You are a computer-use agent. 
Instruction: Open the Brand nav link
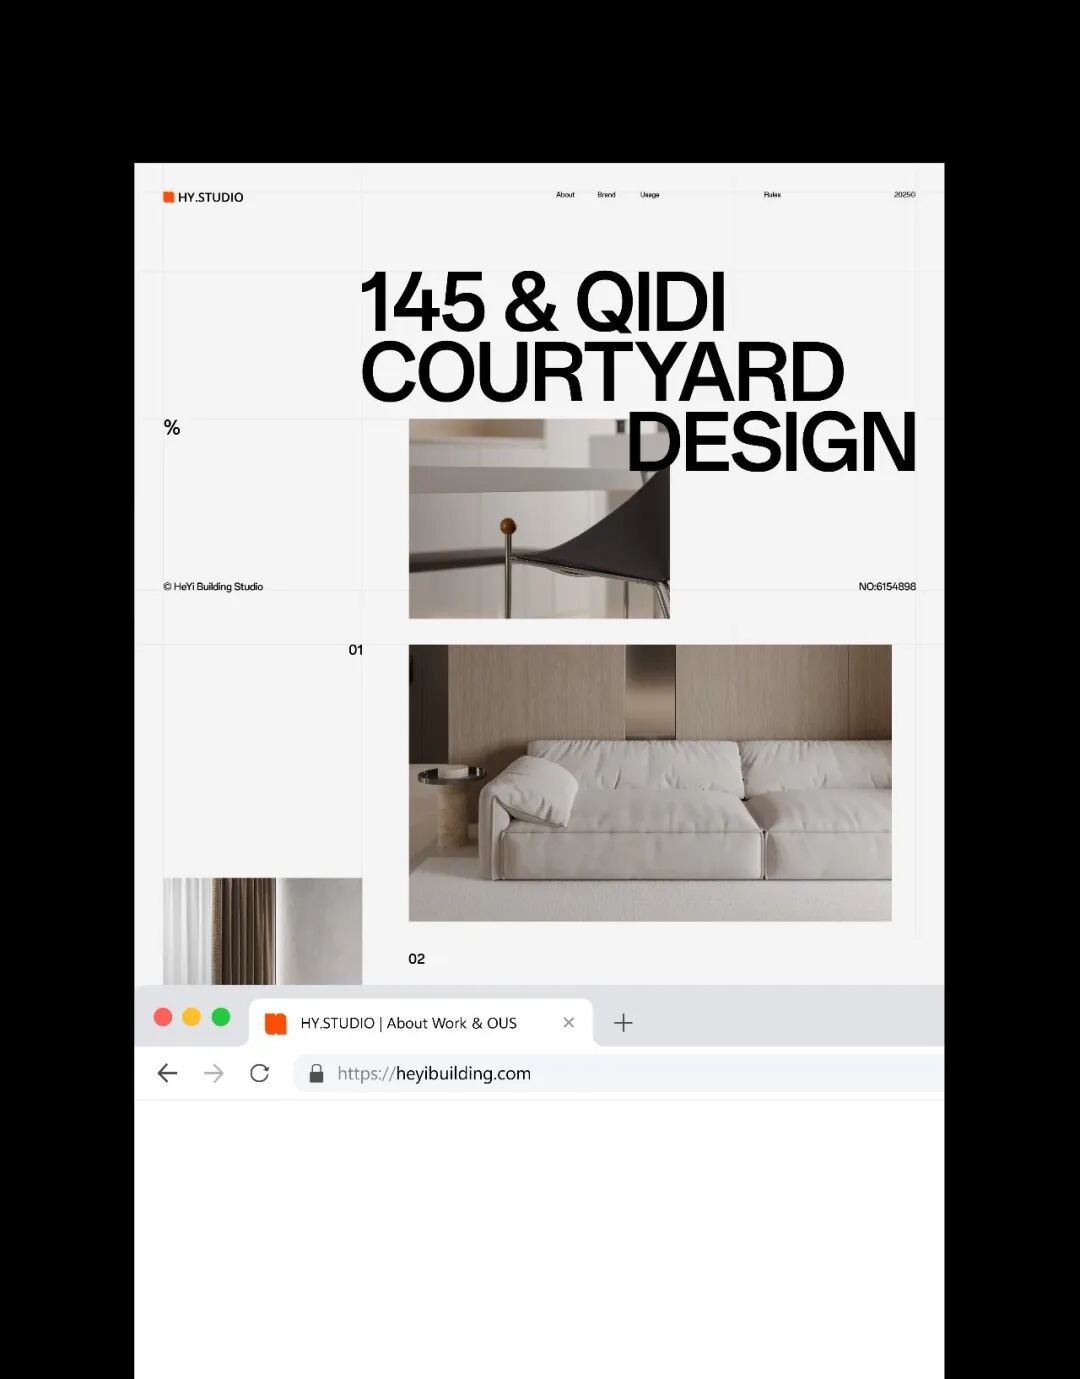[606, 195]
